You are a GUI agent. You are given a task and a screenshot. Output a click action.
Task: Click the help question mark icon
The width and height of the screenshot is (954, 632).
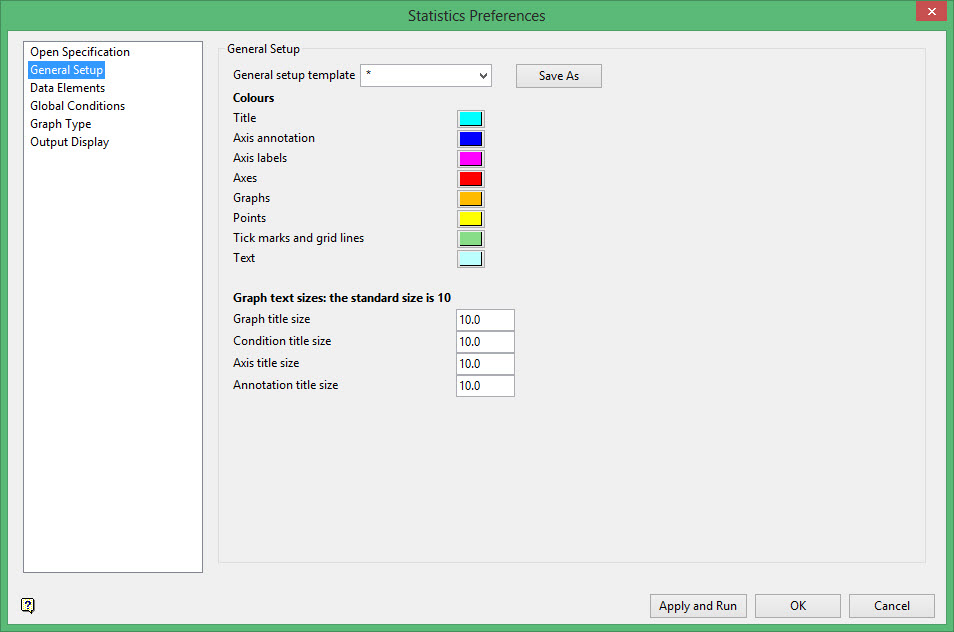[28, 605]
